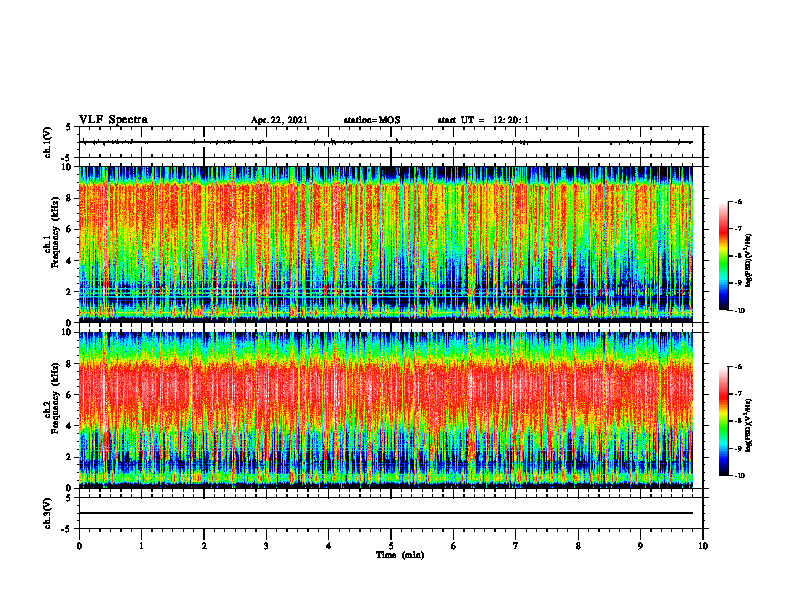Click the ch.1 colorbar "log(PSD)" units label

click(750, 260)
